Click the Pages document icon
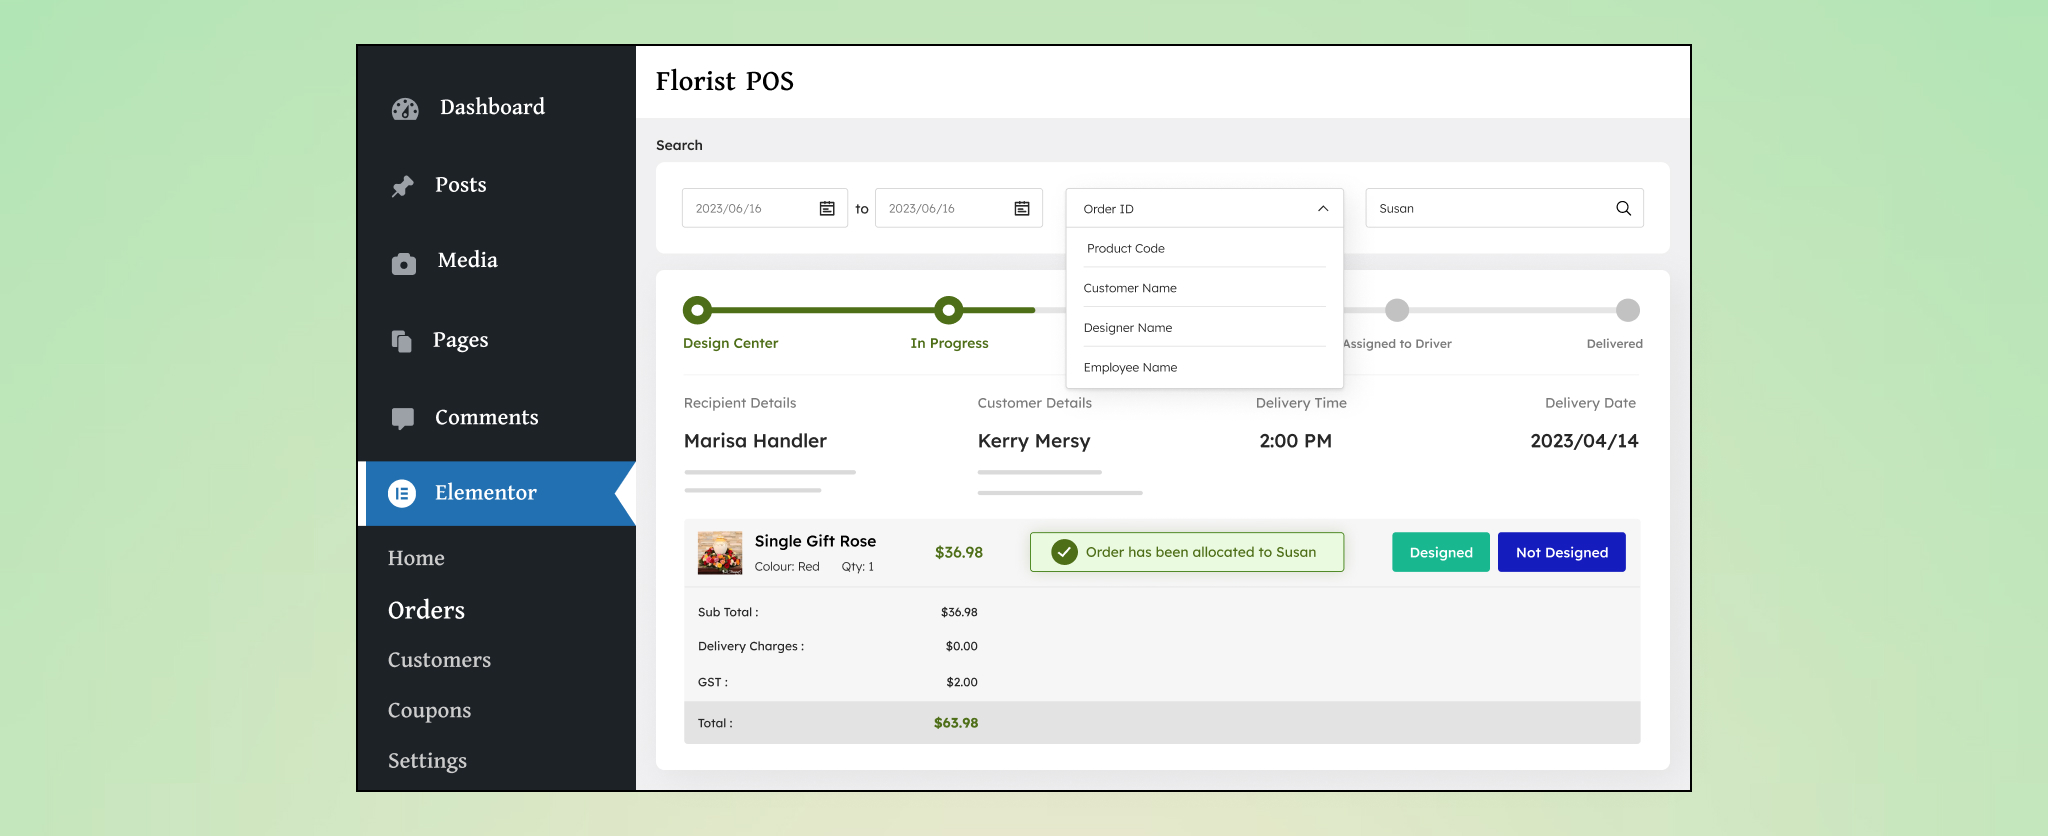Screen dimensions: 2048x836 (x=402, y=341)
